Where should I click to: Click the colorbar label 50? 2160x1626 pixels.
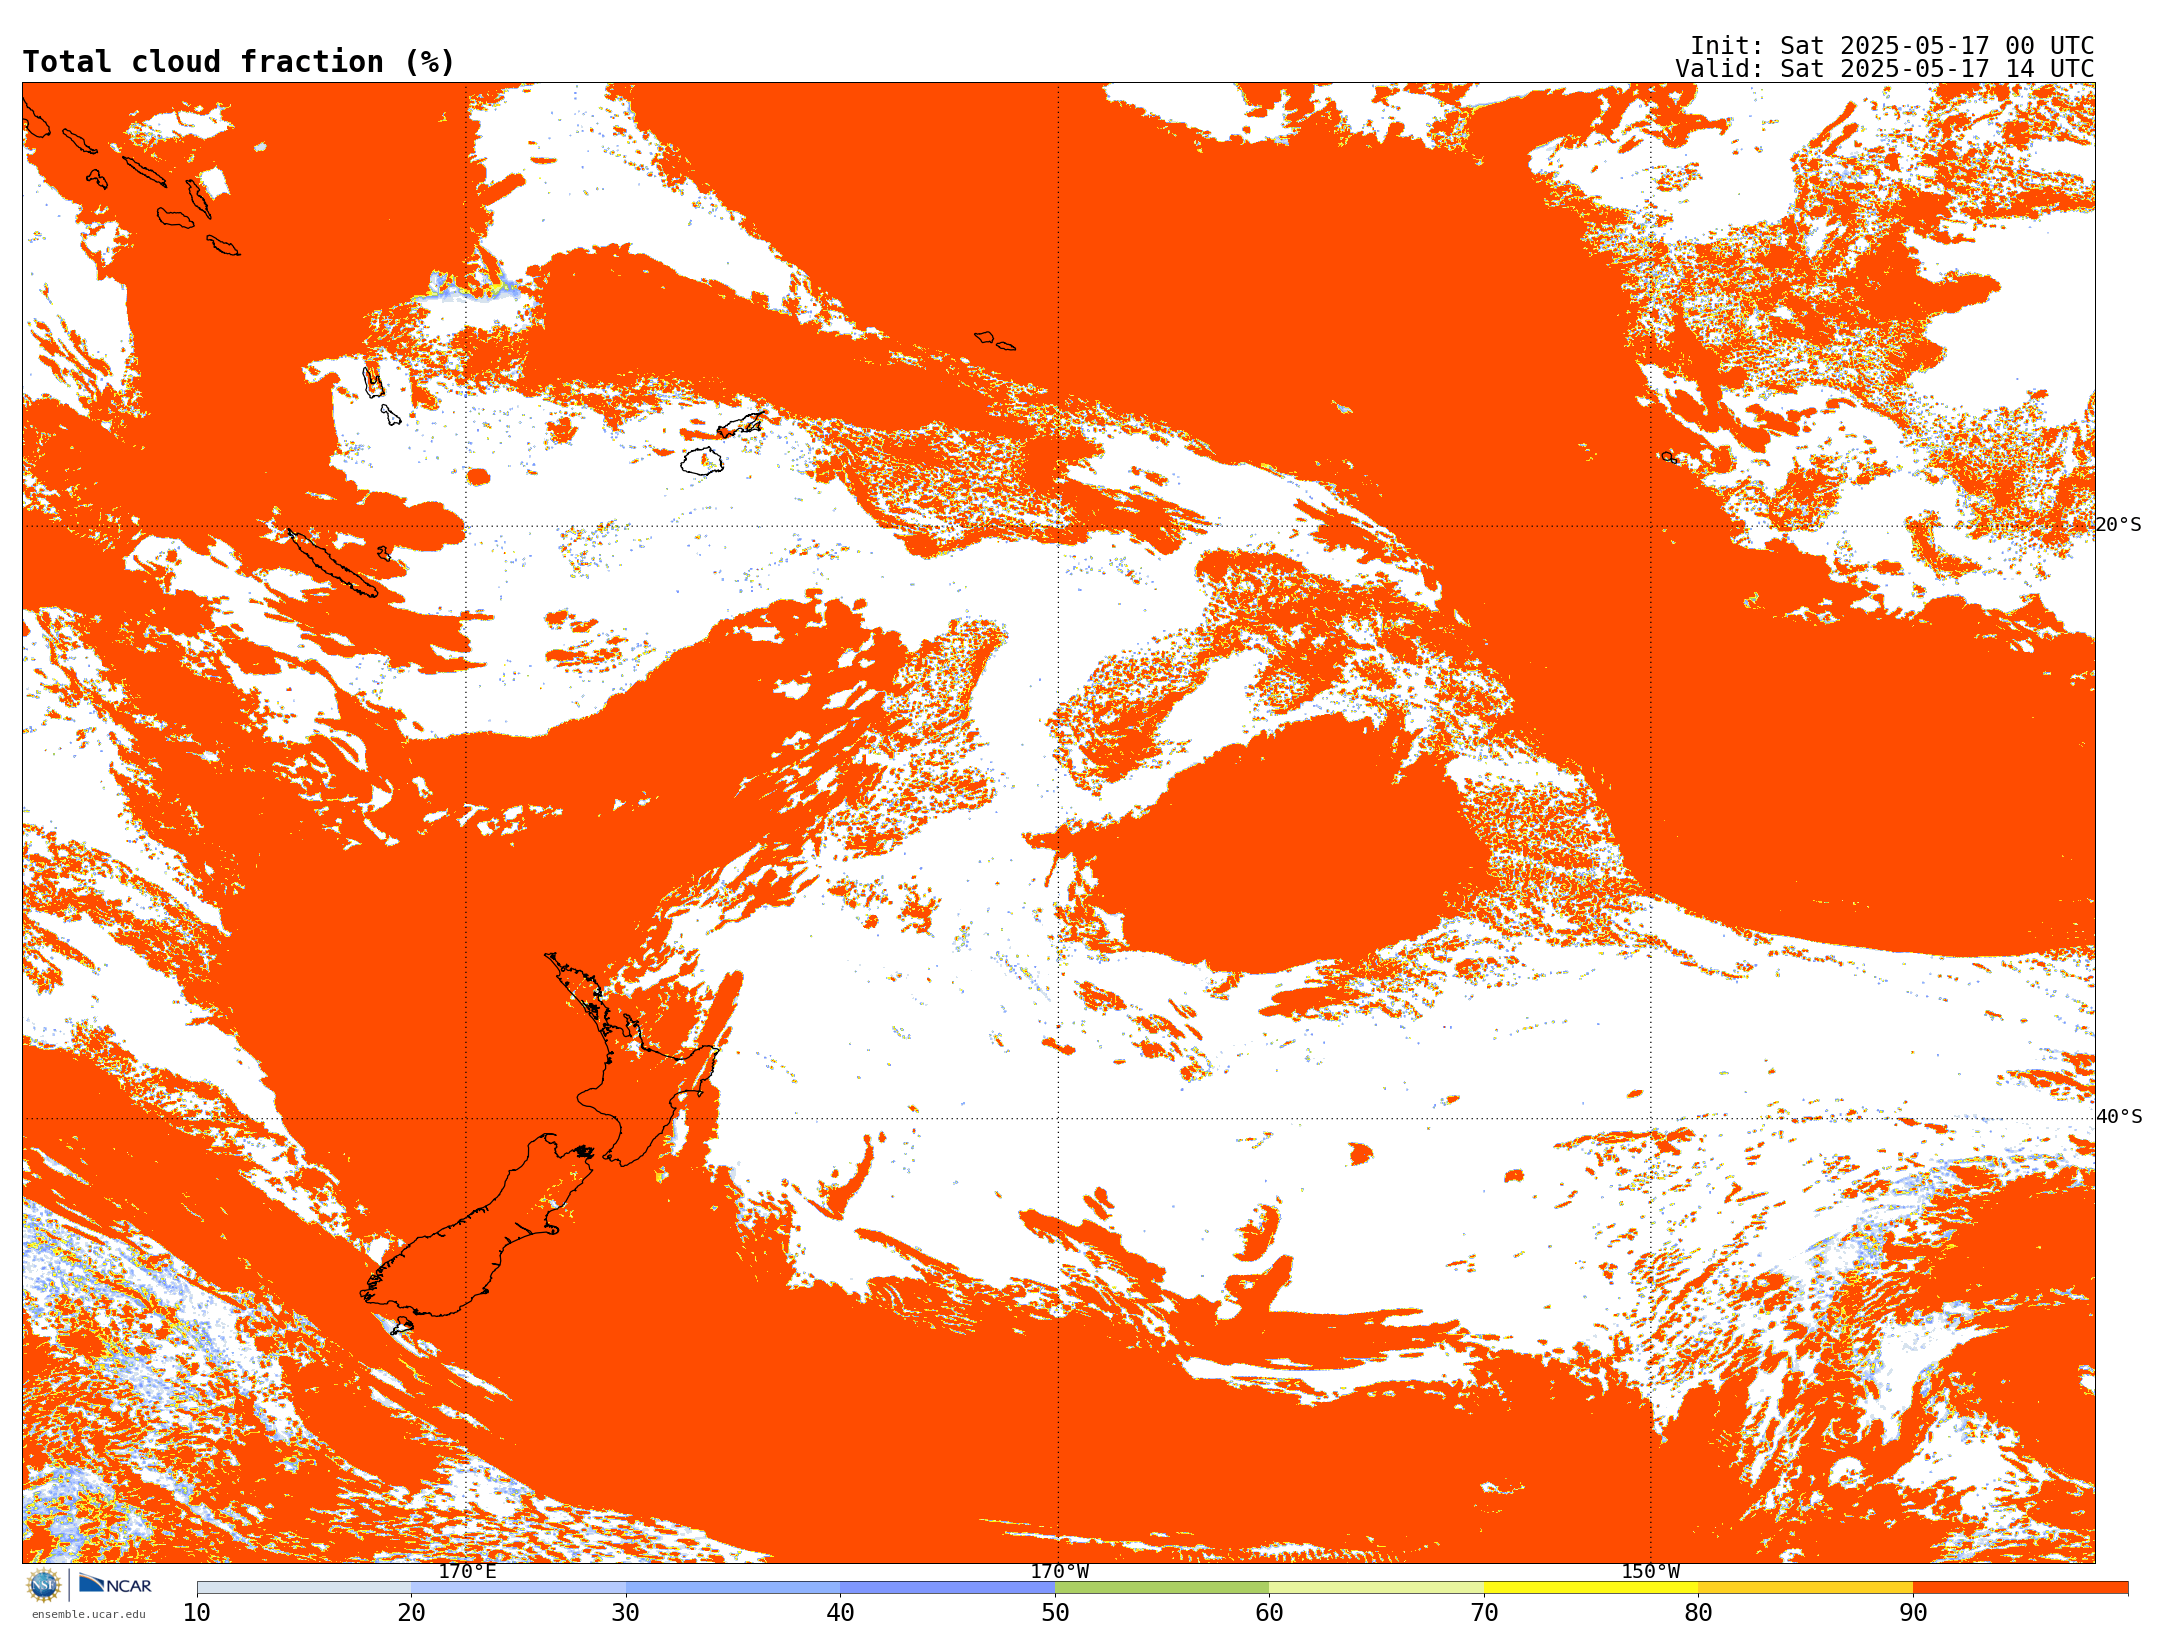(1055, 1613)
